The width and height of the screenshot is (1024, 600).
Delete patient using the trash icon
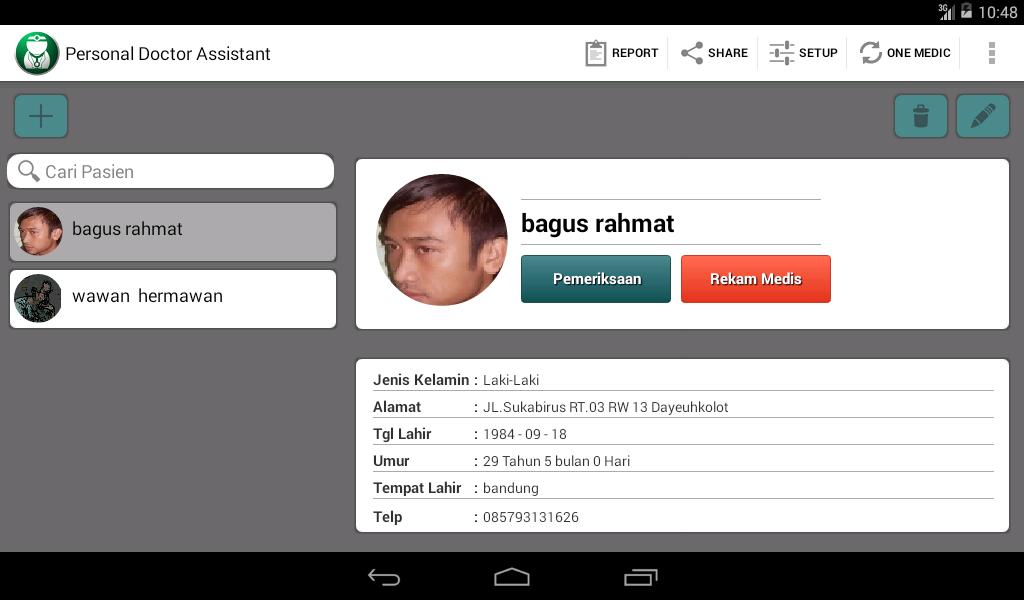coord(920,117)
